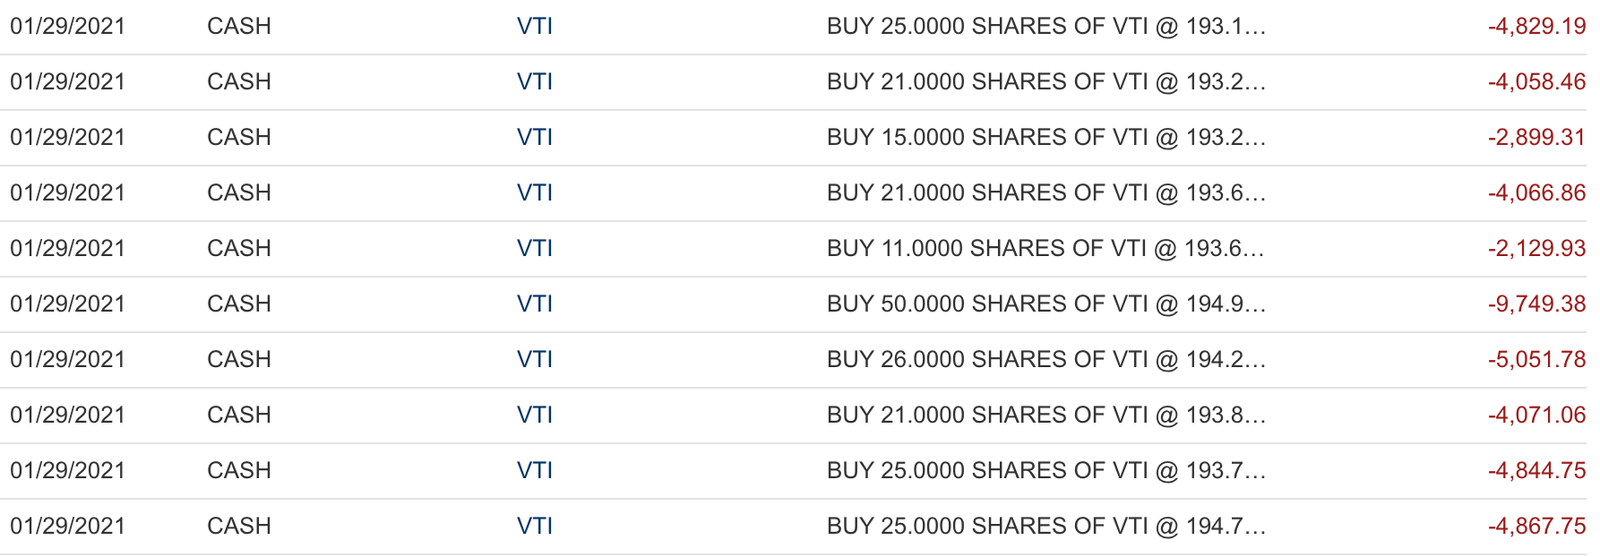Open VTI link in the -4,066.86 row

[534, 193]
